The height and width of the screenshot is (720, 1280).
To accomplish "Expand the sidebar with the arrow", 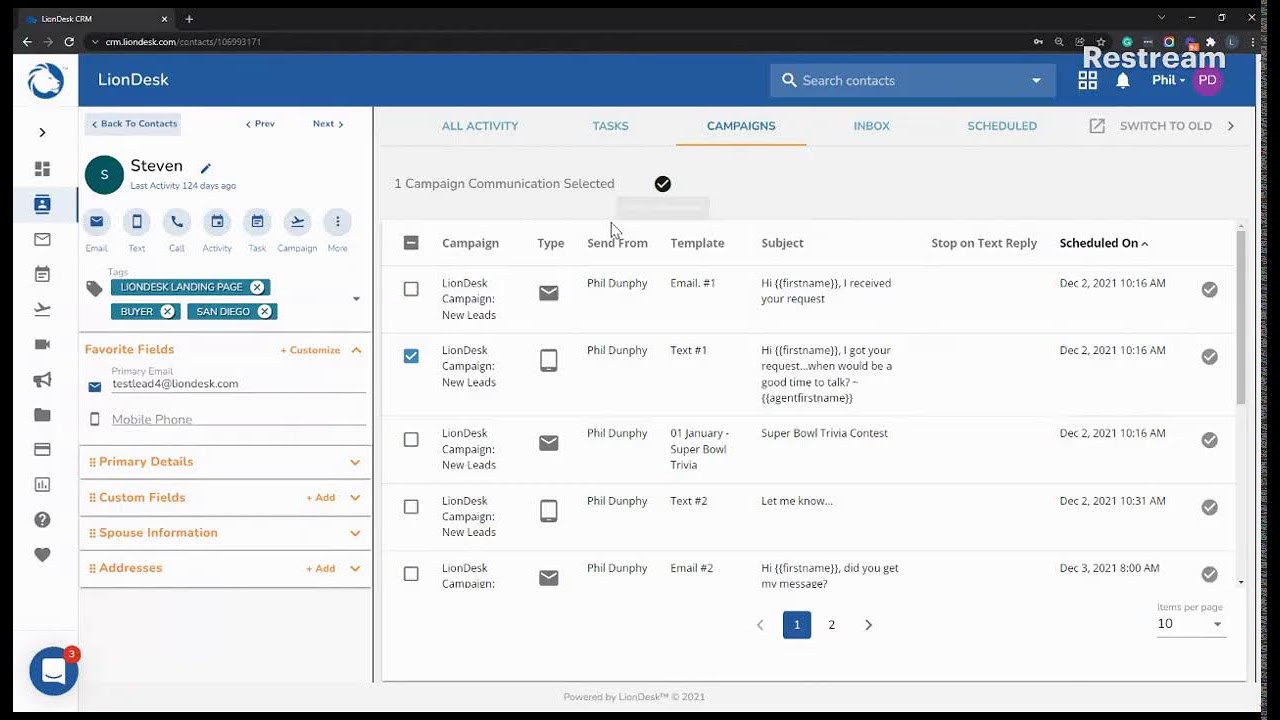I will [42, 132].
